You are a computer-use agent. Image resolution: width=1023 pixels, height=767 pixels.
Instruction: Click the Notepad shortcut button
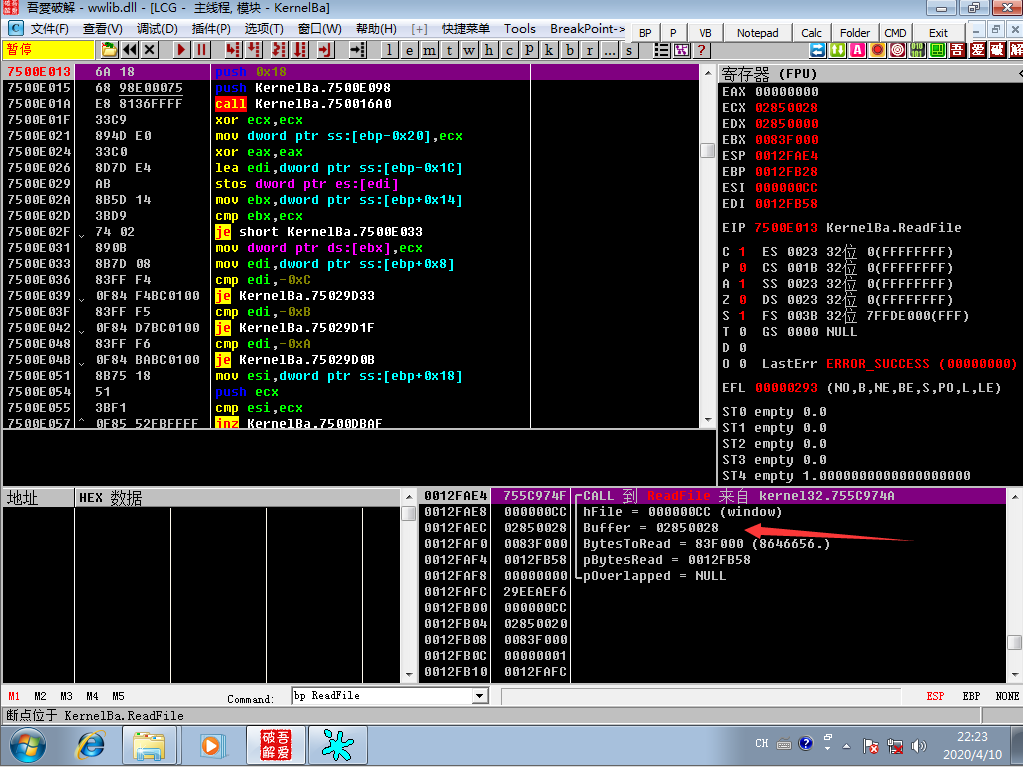[x=757, y=33]
